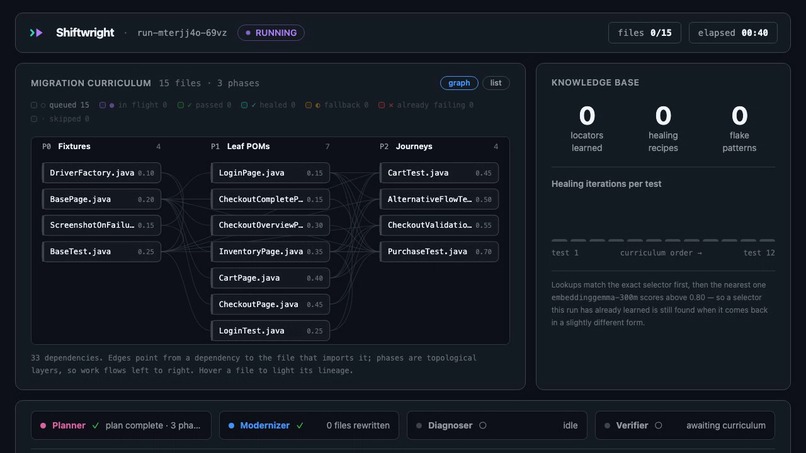Open the Modernizer agent card

[309, 425]
